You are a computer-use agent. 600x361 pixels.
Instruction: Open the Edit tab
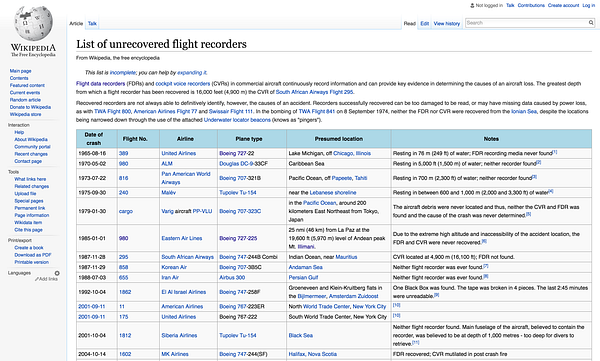[425, 23]
